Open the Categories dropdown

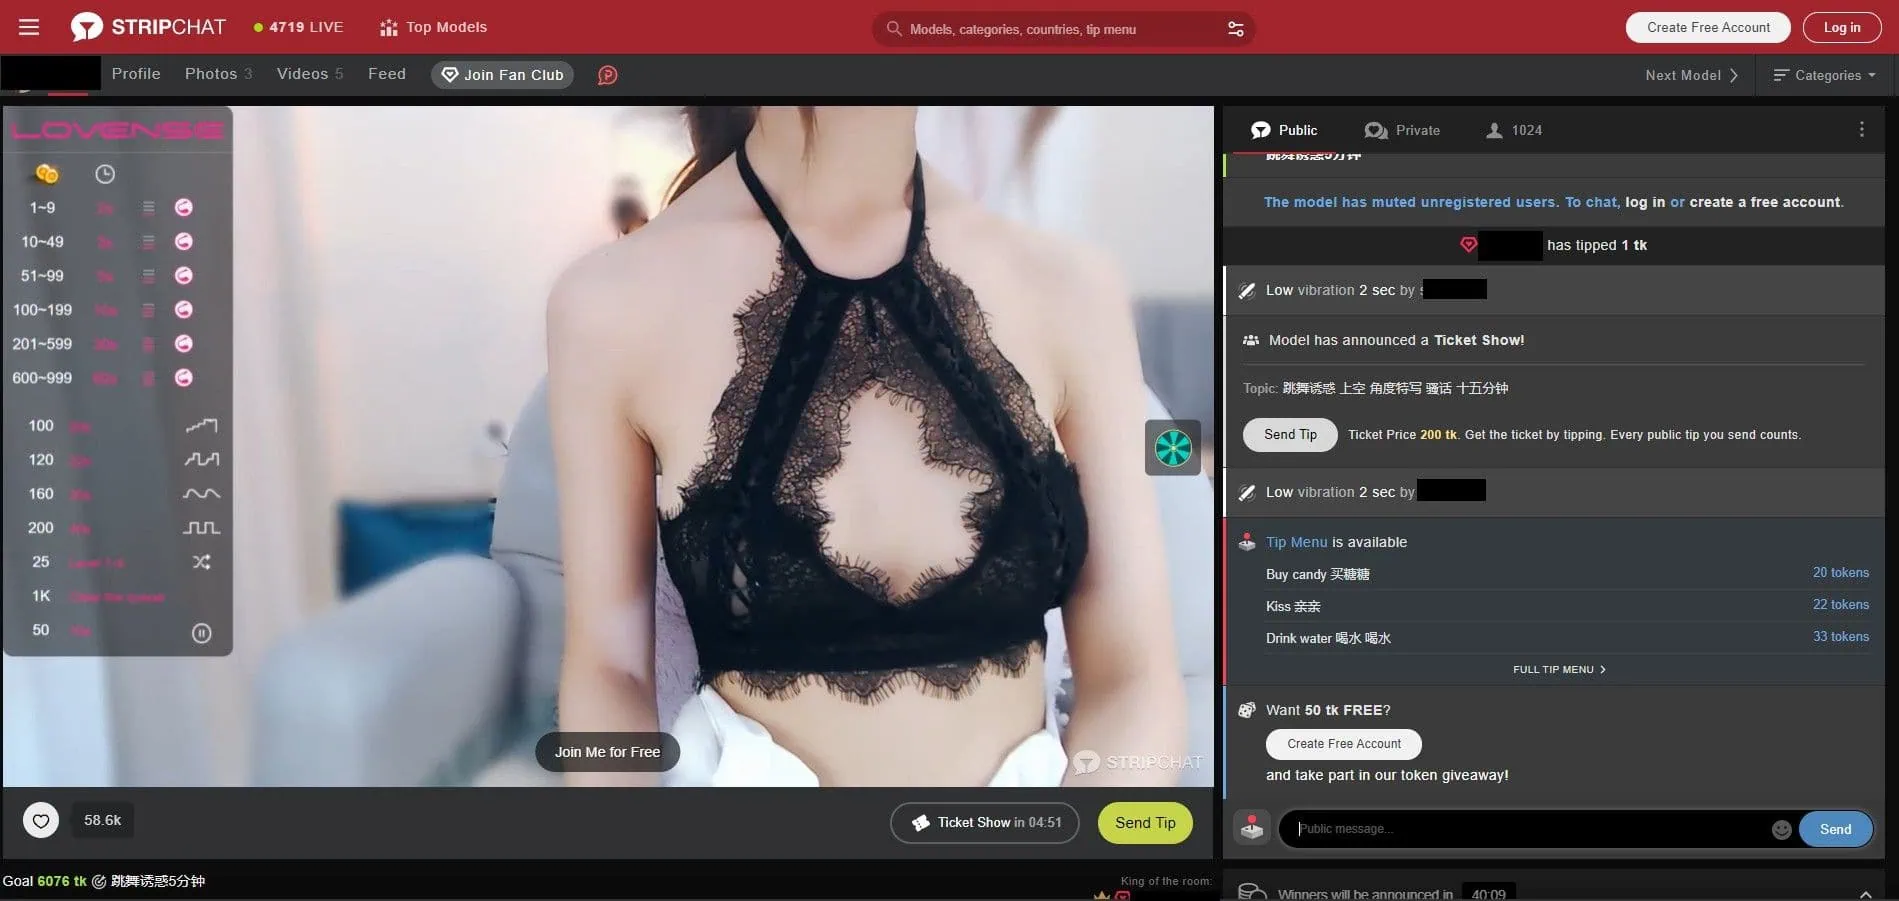pos(1825,75)
